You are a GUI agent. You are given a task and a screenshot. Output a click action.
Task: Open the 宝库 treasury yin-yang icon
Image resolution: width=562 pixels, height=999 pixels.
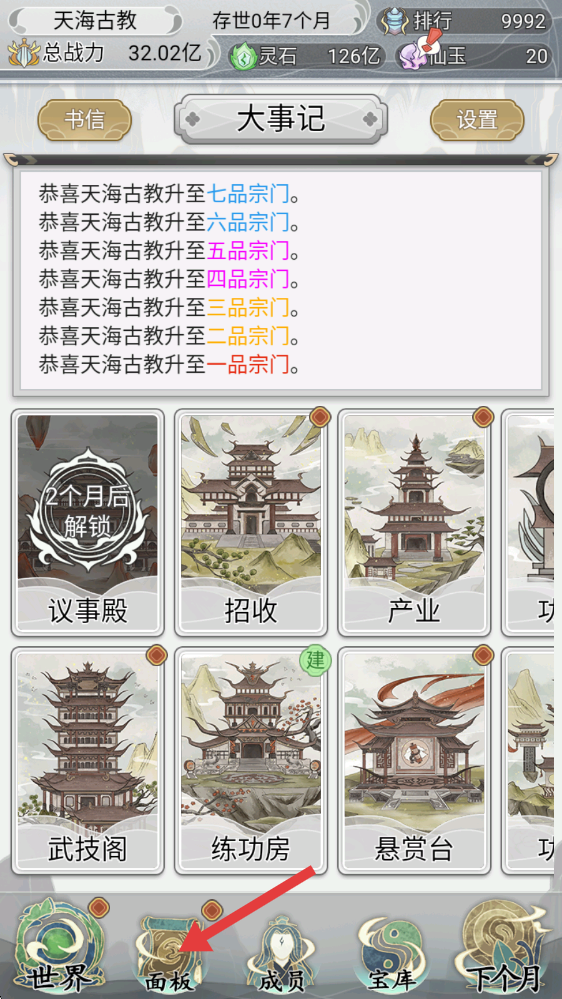pyautogui.click(x=387, y=954)
